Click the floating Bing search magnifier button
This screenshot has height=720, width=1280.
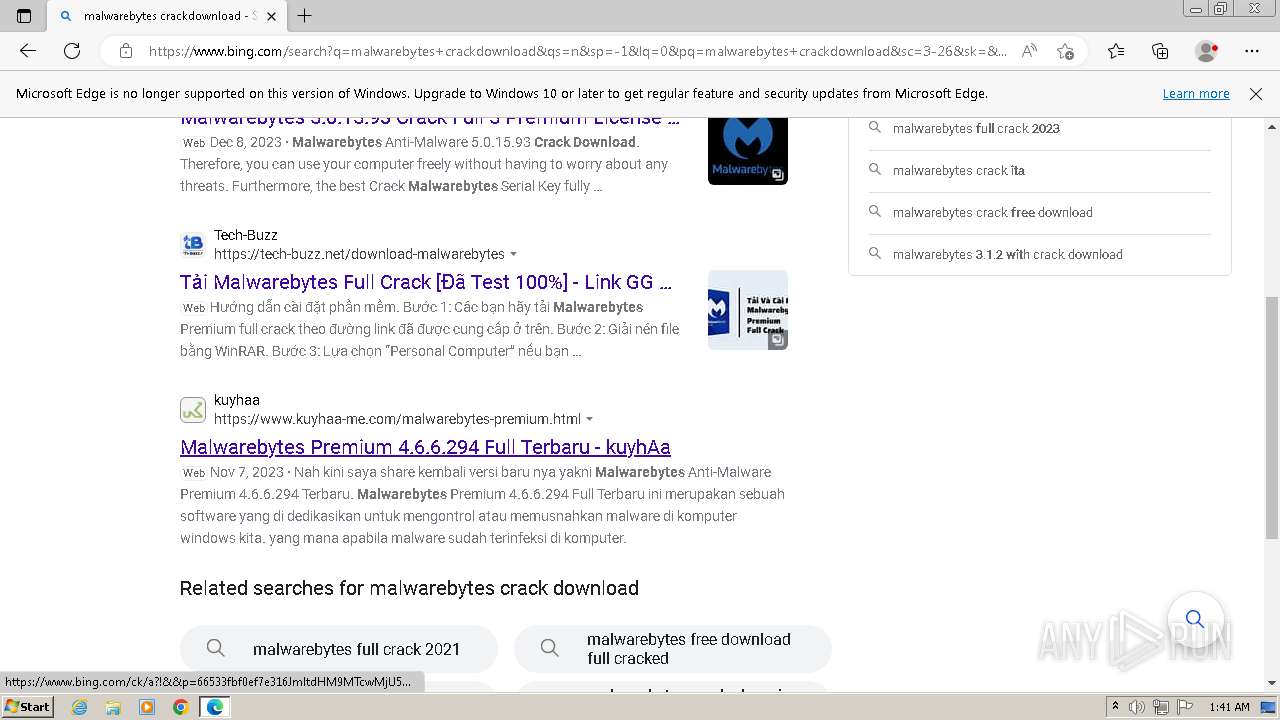click(1195, 619)
